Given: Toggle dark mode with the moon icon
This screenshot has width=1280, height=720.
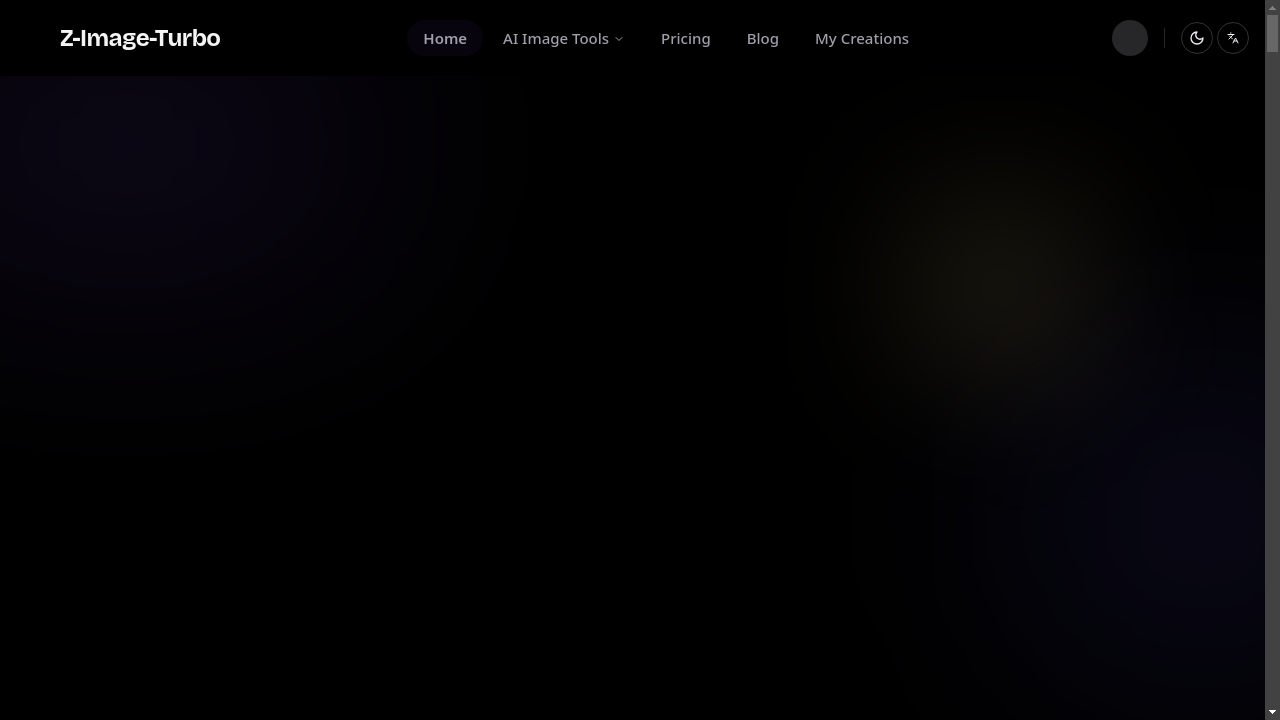Looking at the screenshot, I should (1196, 38).
